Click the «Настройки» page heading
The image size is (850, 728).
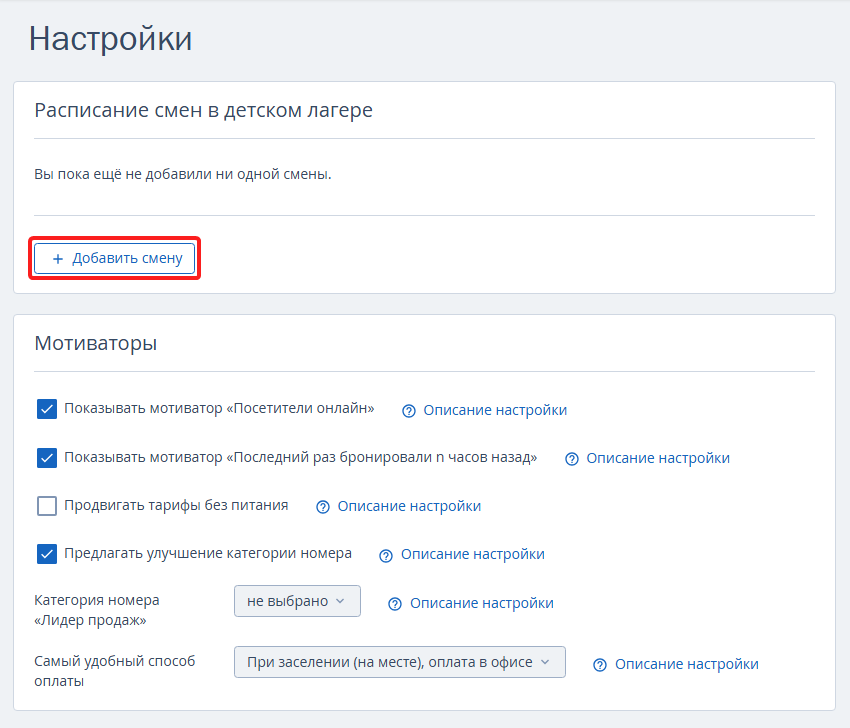(x=111, y=39)
